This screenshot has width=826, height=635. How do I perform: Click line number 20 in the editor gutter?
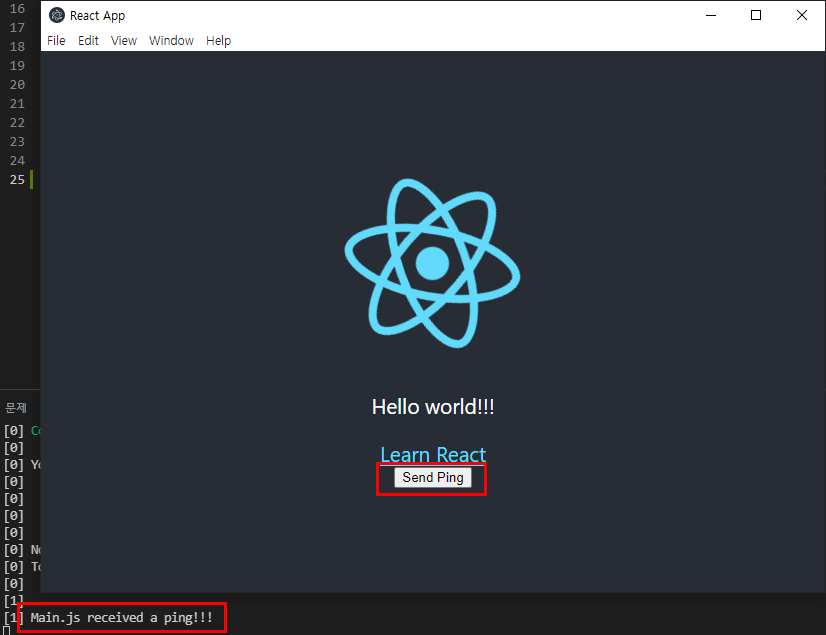pos(17,85)
